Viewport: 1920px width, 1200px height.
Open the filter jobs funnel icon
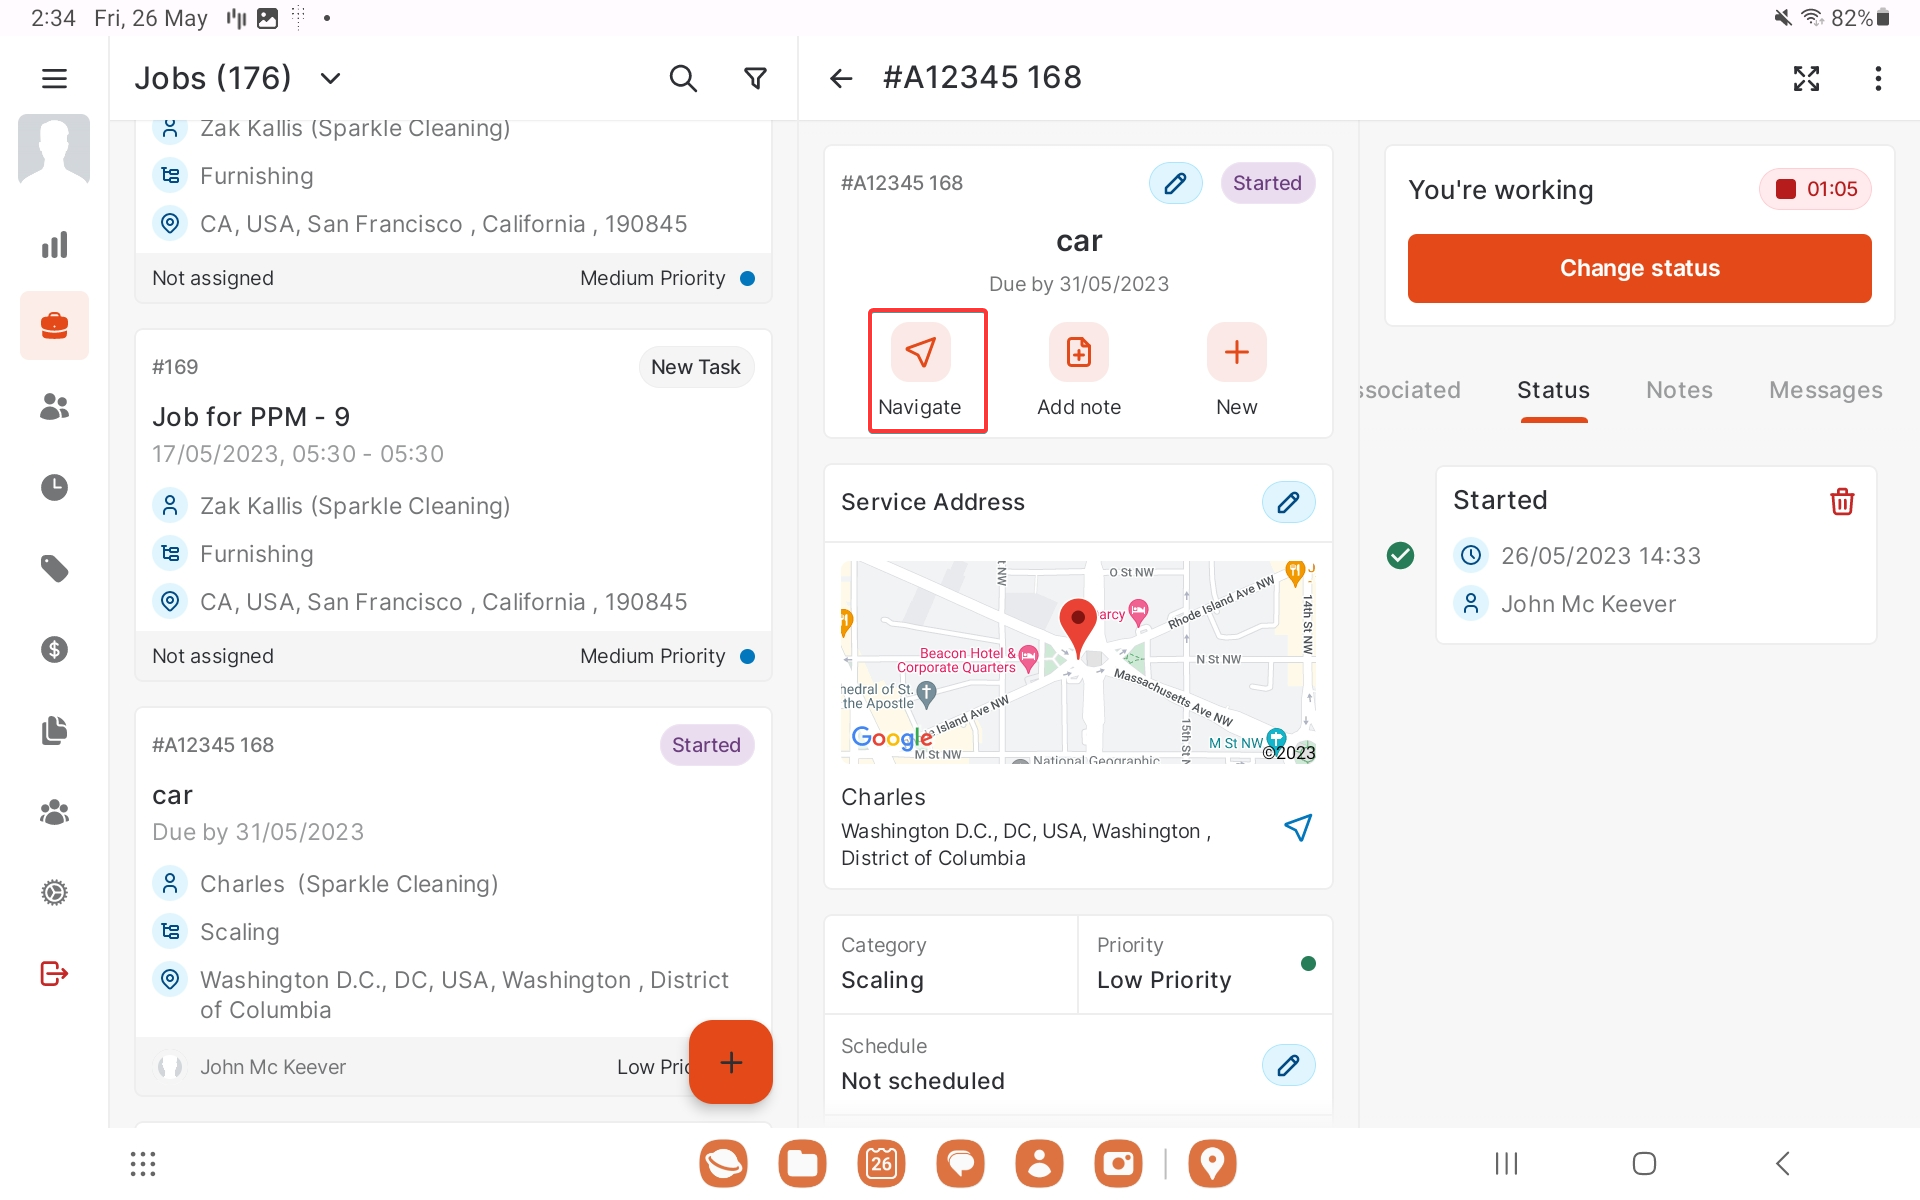756,78
